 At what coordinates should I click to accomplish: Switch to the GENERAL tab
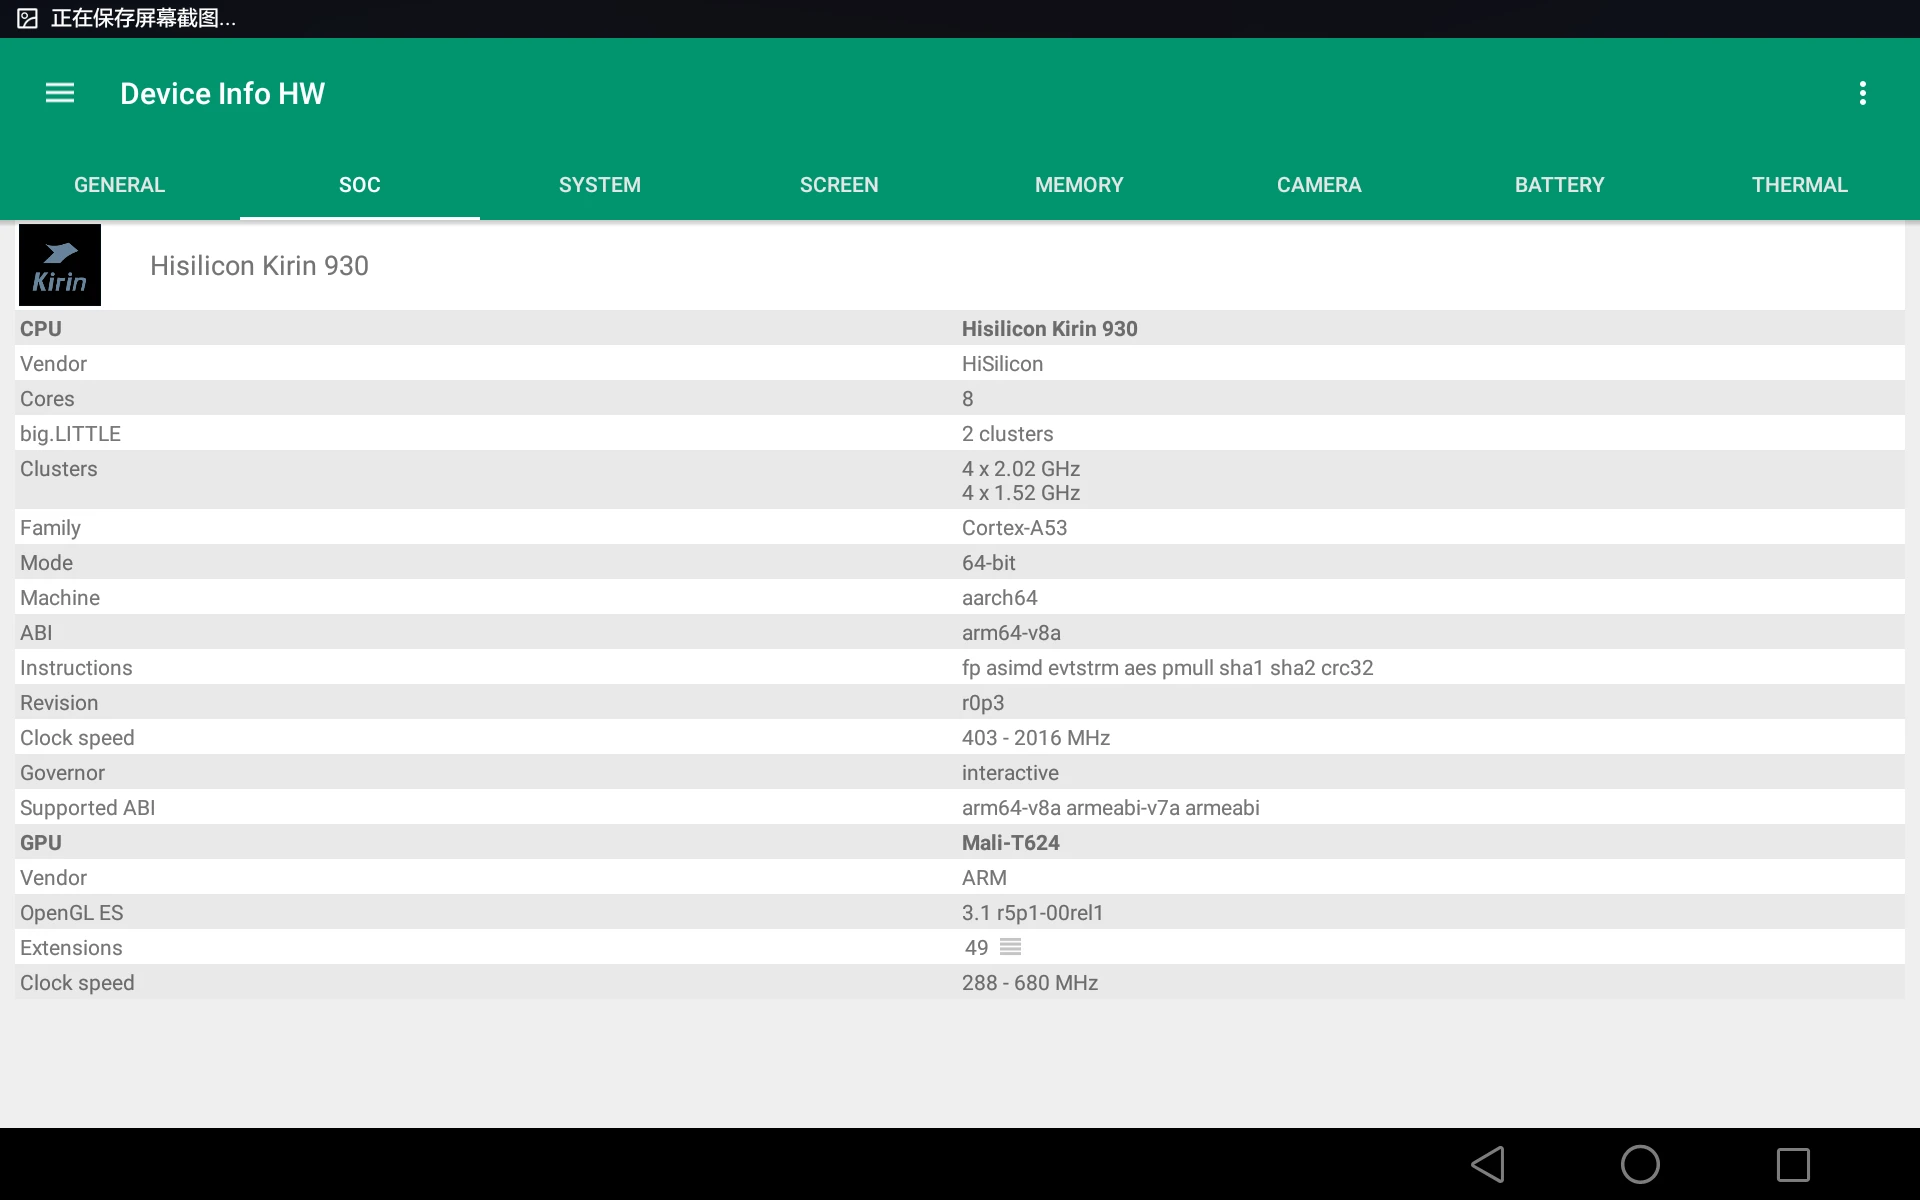[119, 185]
